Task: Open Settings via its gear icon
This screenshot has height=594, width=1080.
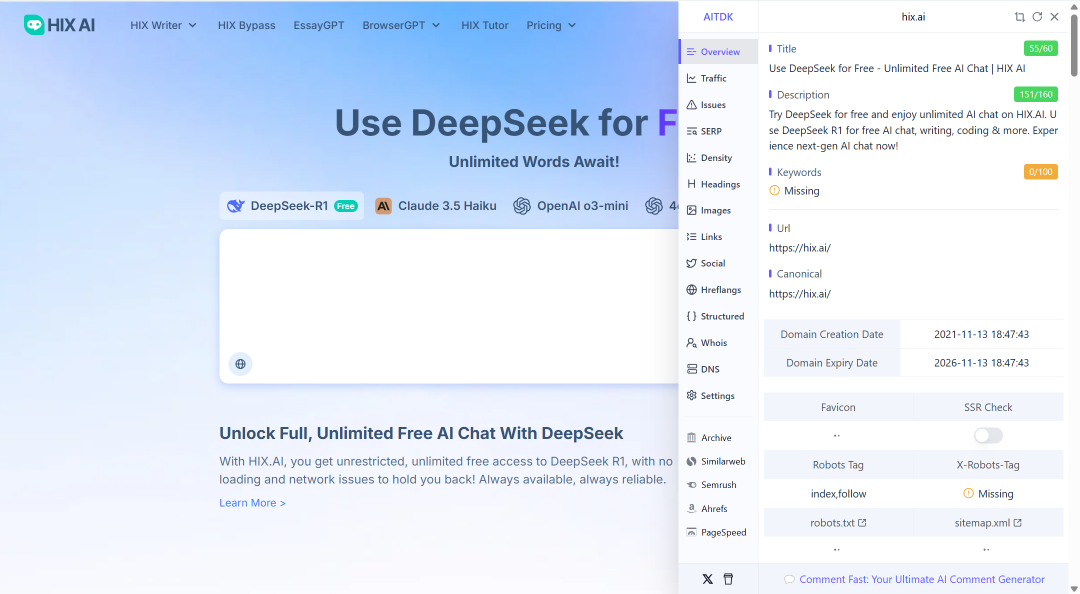Action: click(692, 396)
